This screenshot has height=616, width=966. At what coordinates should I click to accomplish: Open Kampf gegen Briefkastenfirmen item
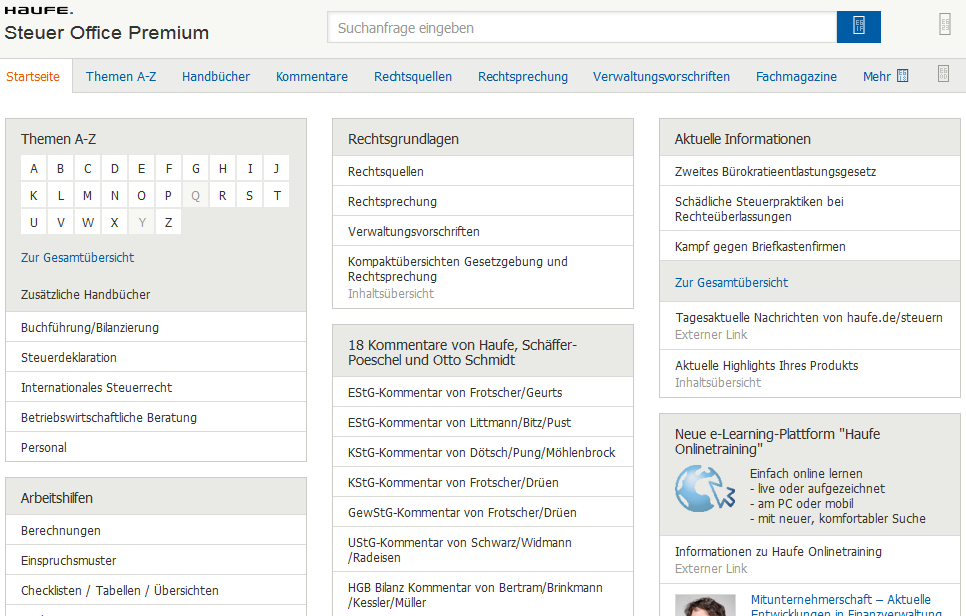pyautogui.click(x=810, y=246)
